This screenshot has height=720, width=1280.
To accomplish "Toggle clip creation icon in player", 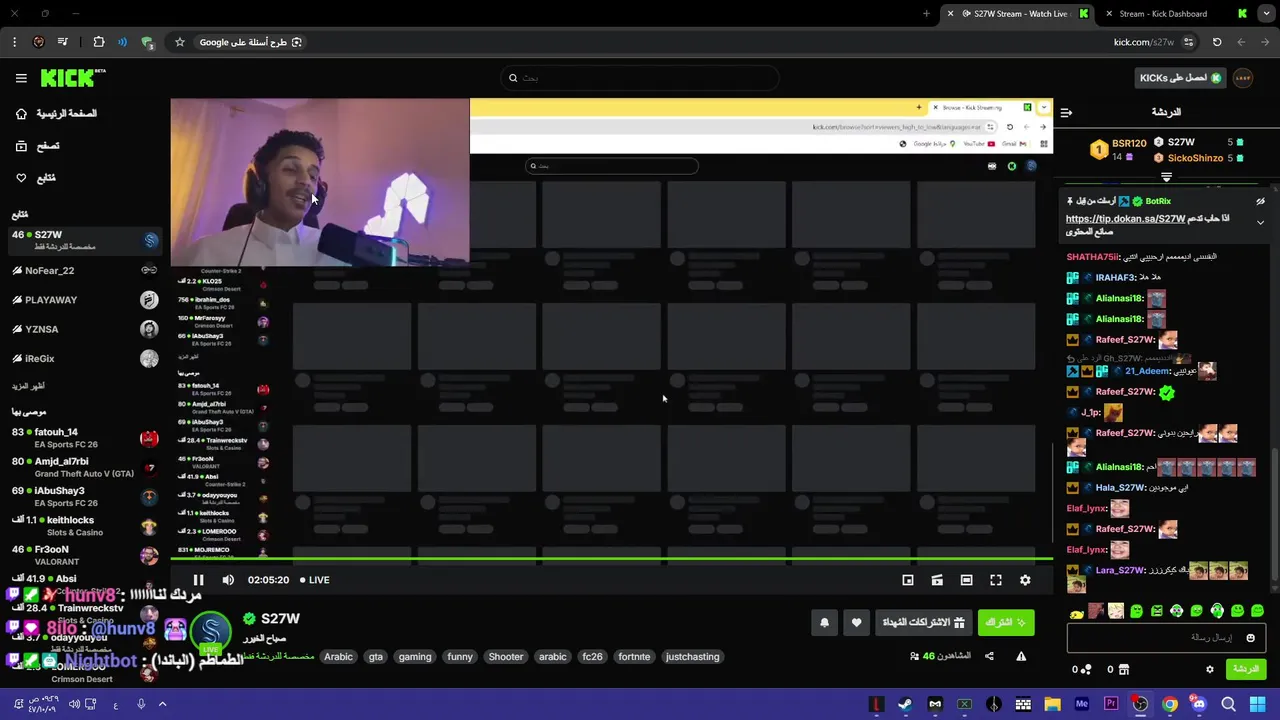I will (x=937, y=580).
